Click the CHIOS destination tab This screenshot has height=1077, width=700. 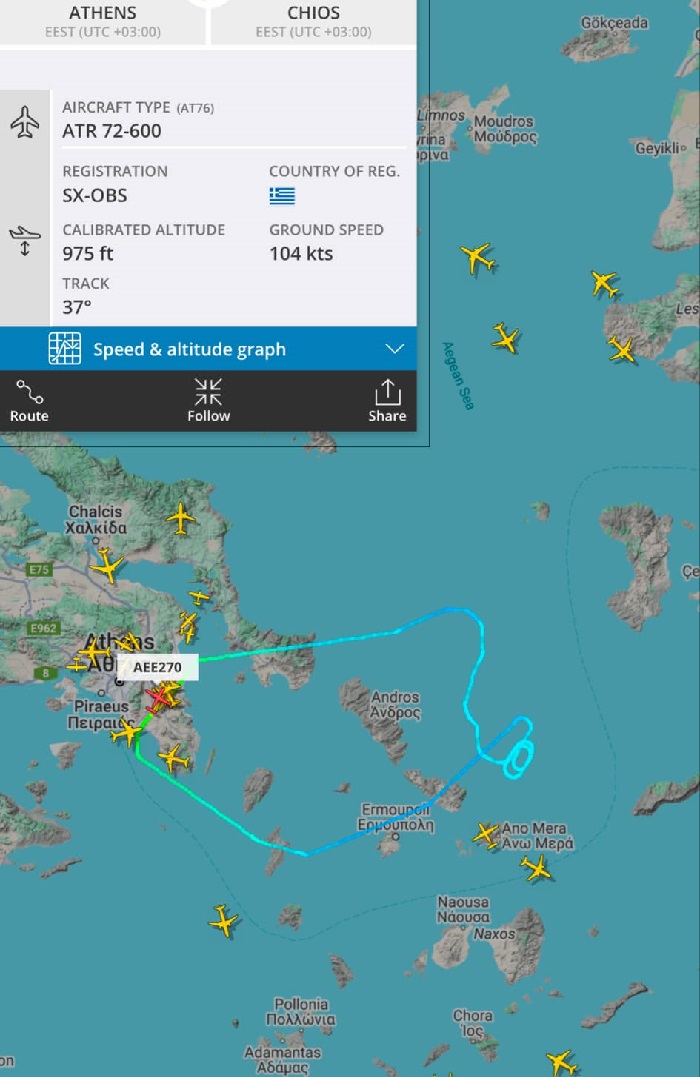pos(313,21)
